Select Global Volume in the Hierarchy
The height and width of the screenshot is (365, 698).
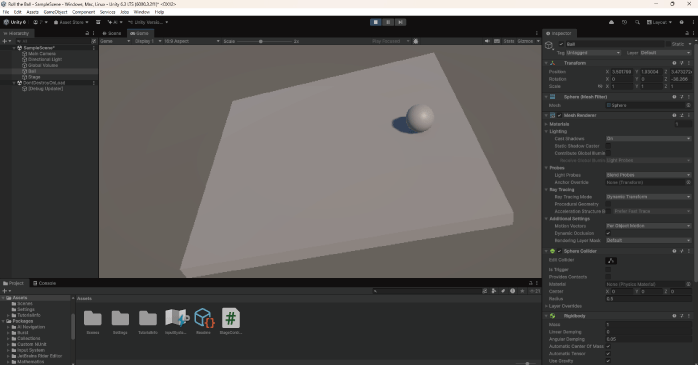click(43, 65)
